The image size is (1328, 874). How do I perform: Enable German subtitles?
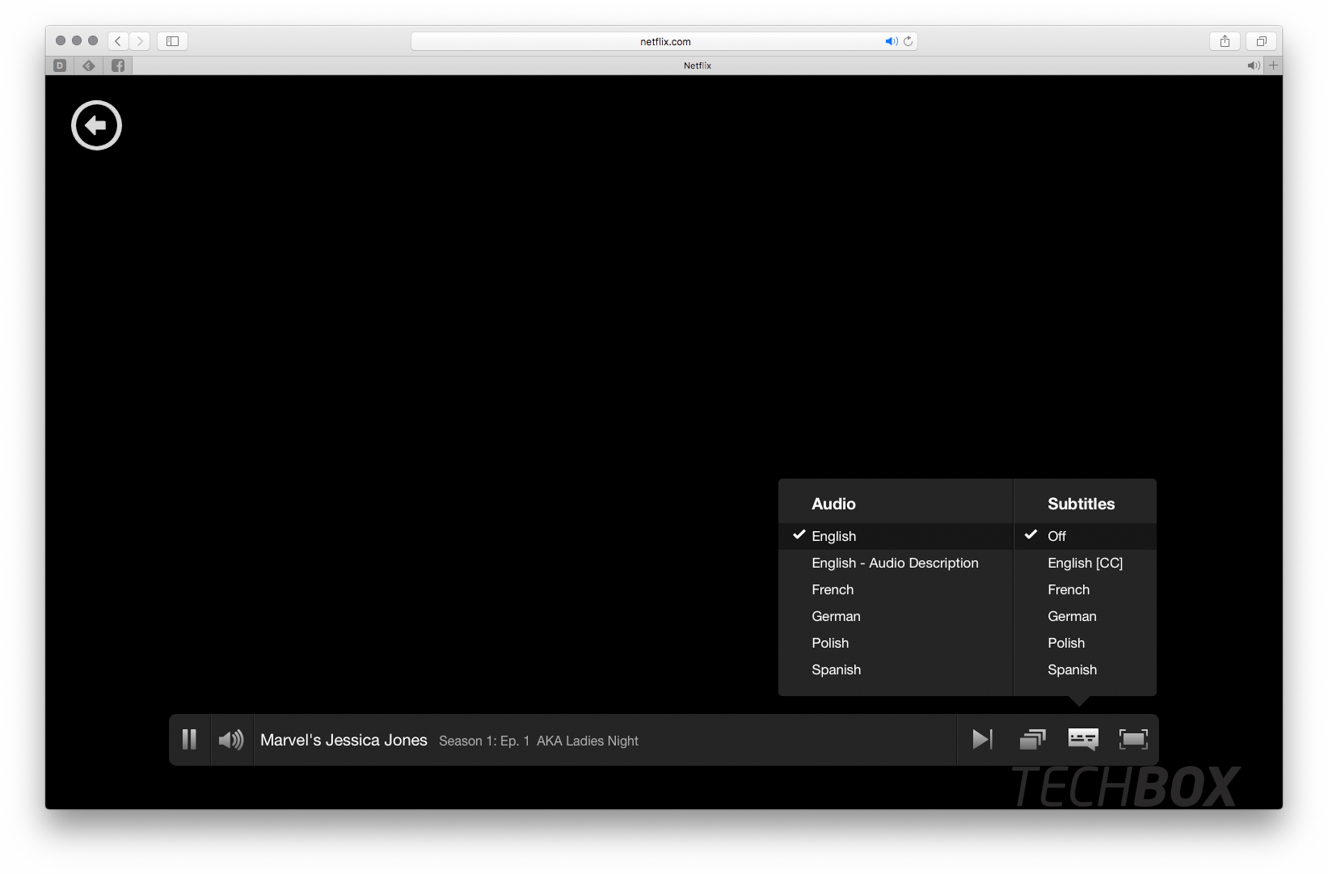tap(1085, 616)
